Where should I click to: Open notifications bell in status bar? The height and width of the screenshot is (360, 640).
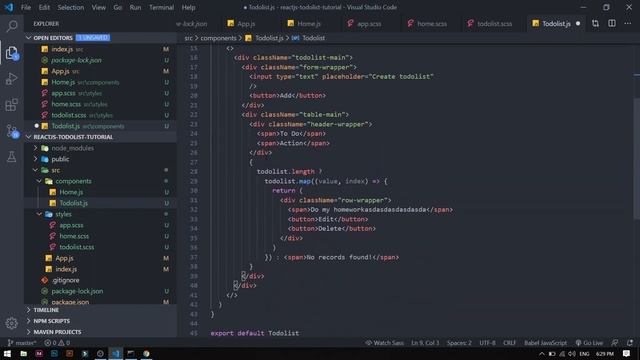click(630, 343)
